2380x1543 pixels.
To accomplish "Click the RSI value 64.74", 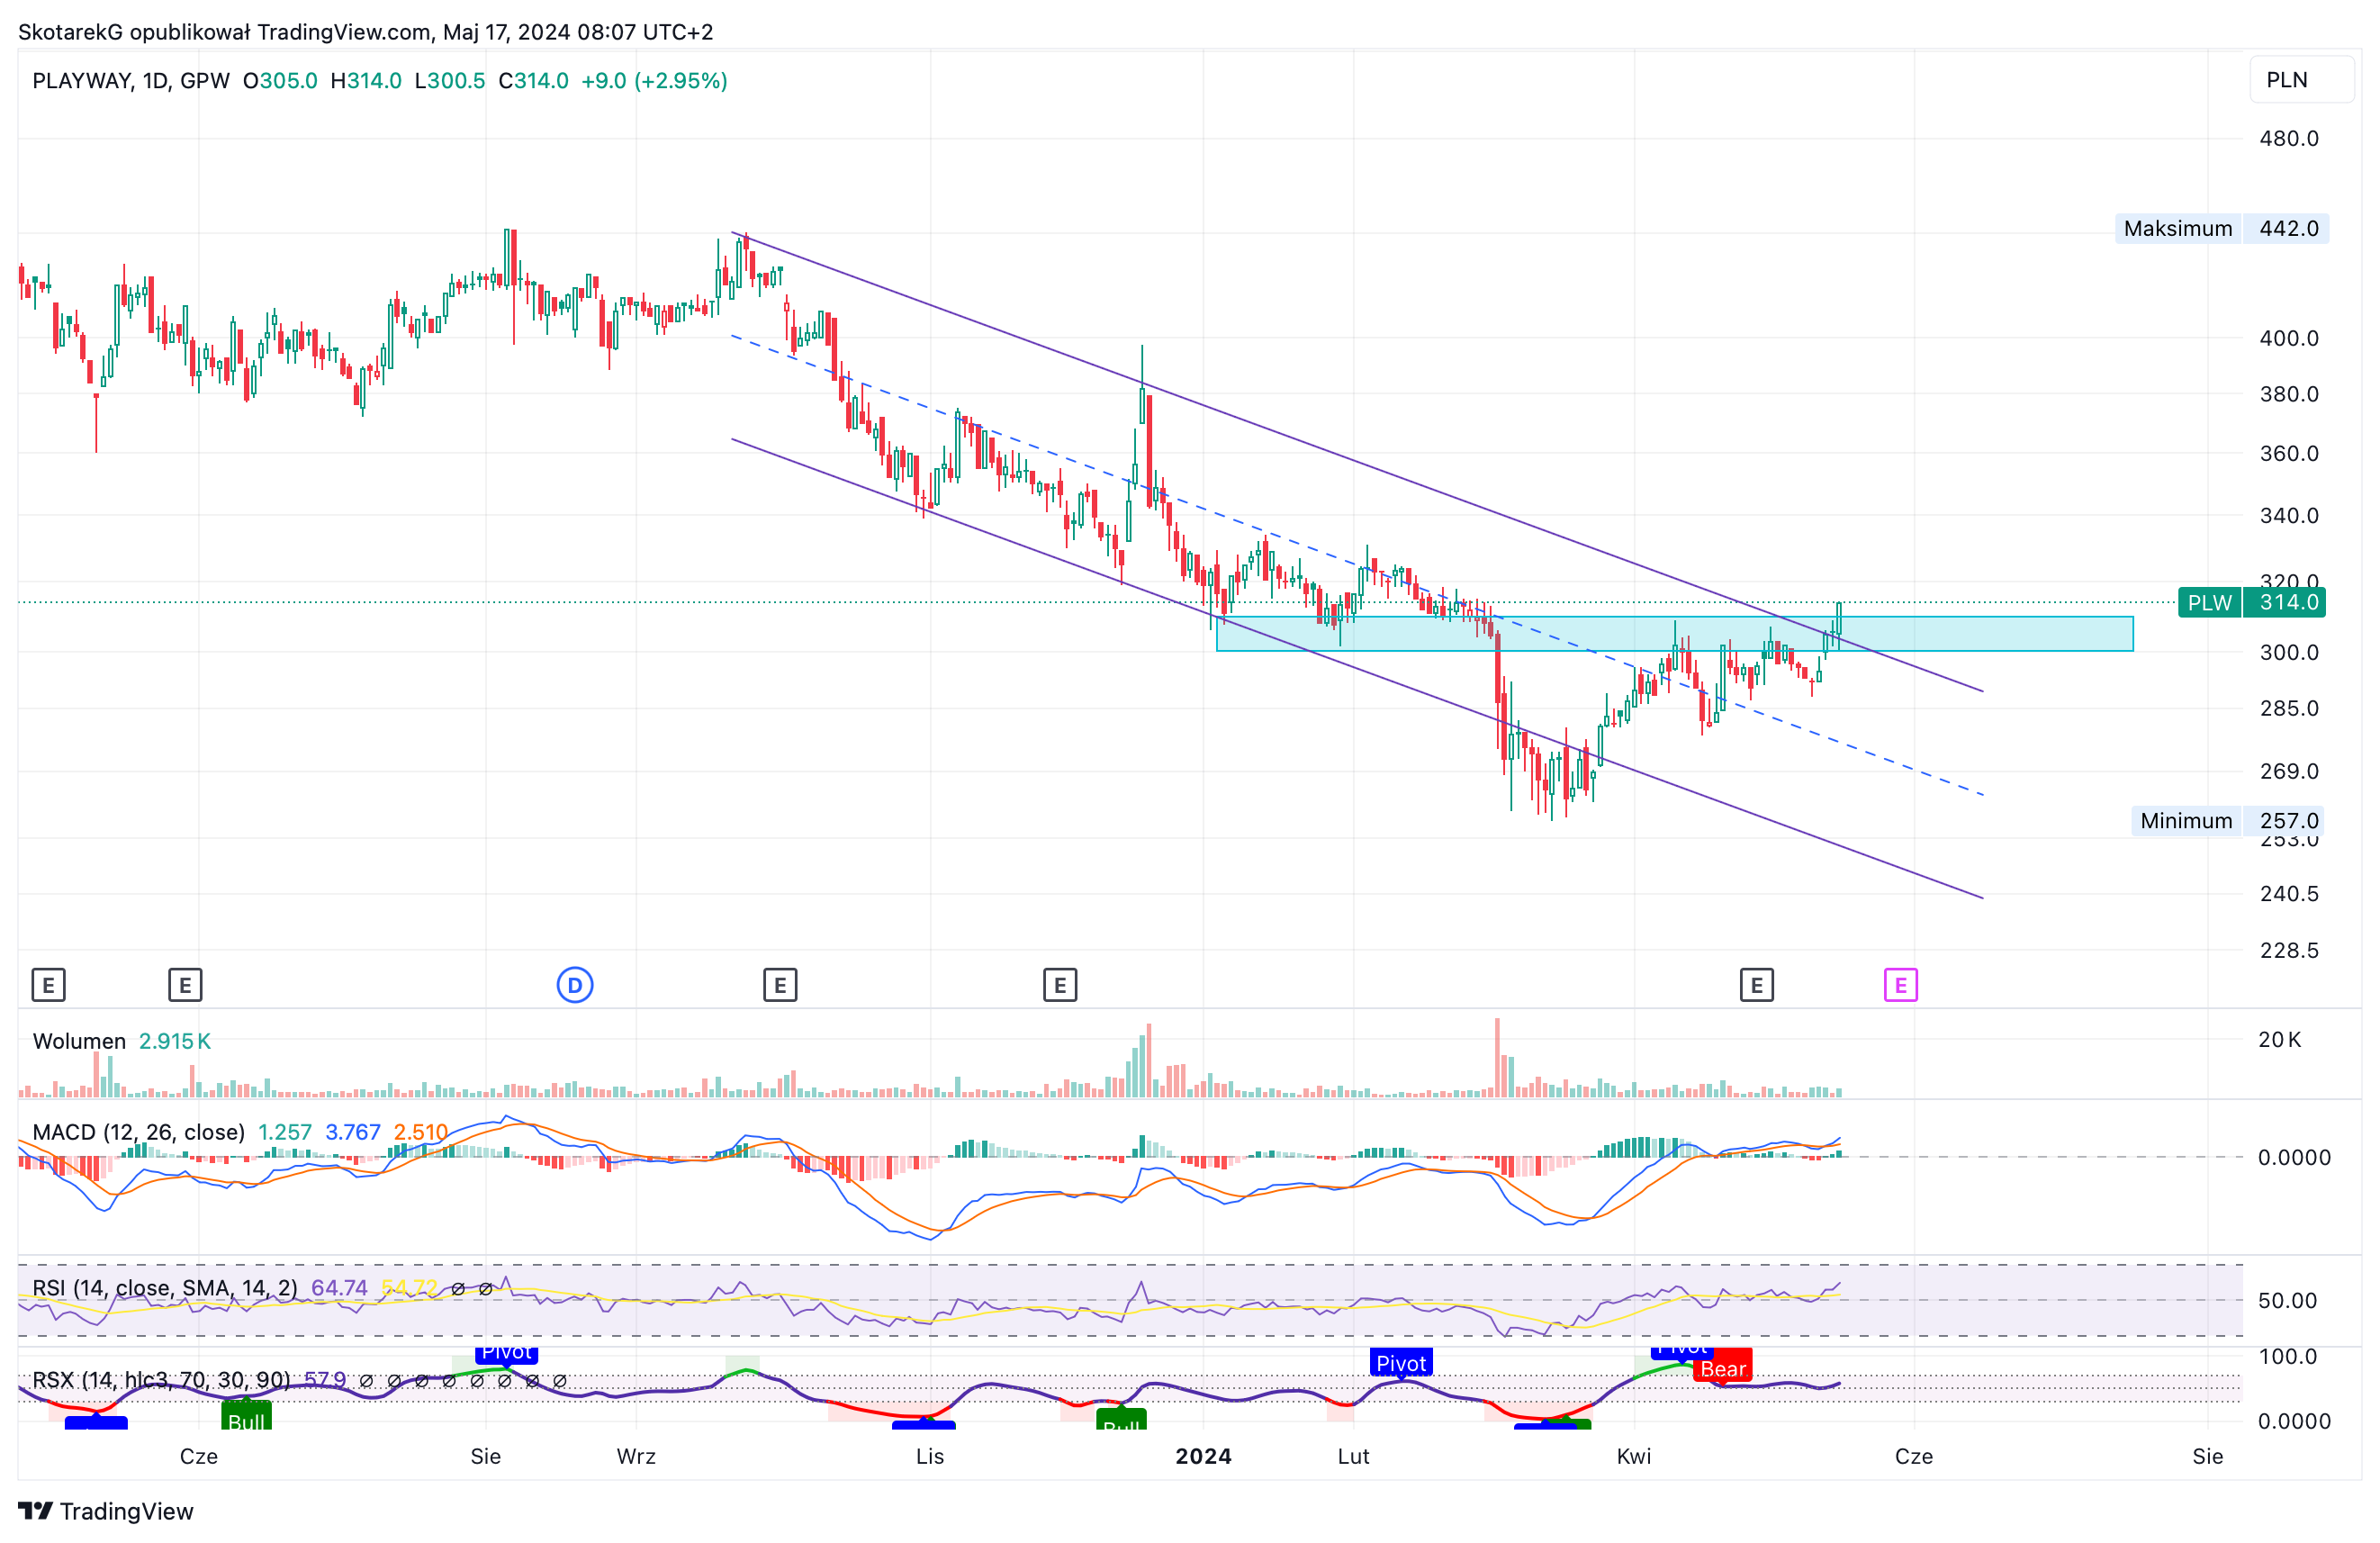I will coord(339,1288).
